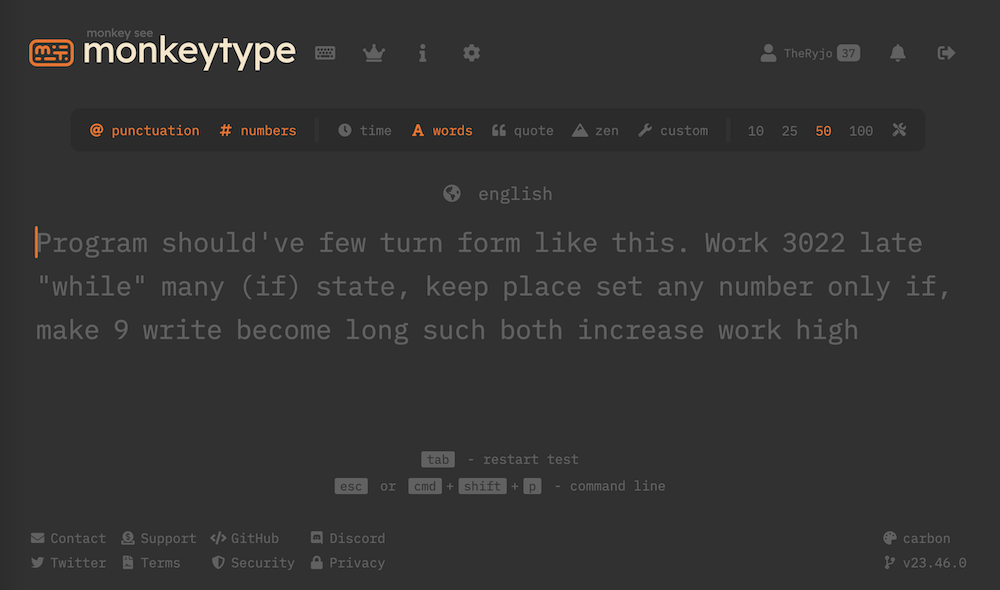The height and width of the screenshot is (590, 1000).
Task: Click the esc key hint
Action: (351, 486)
